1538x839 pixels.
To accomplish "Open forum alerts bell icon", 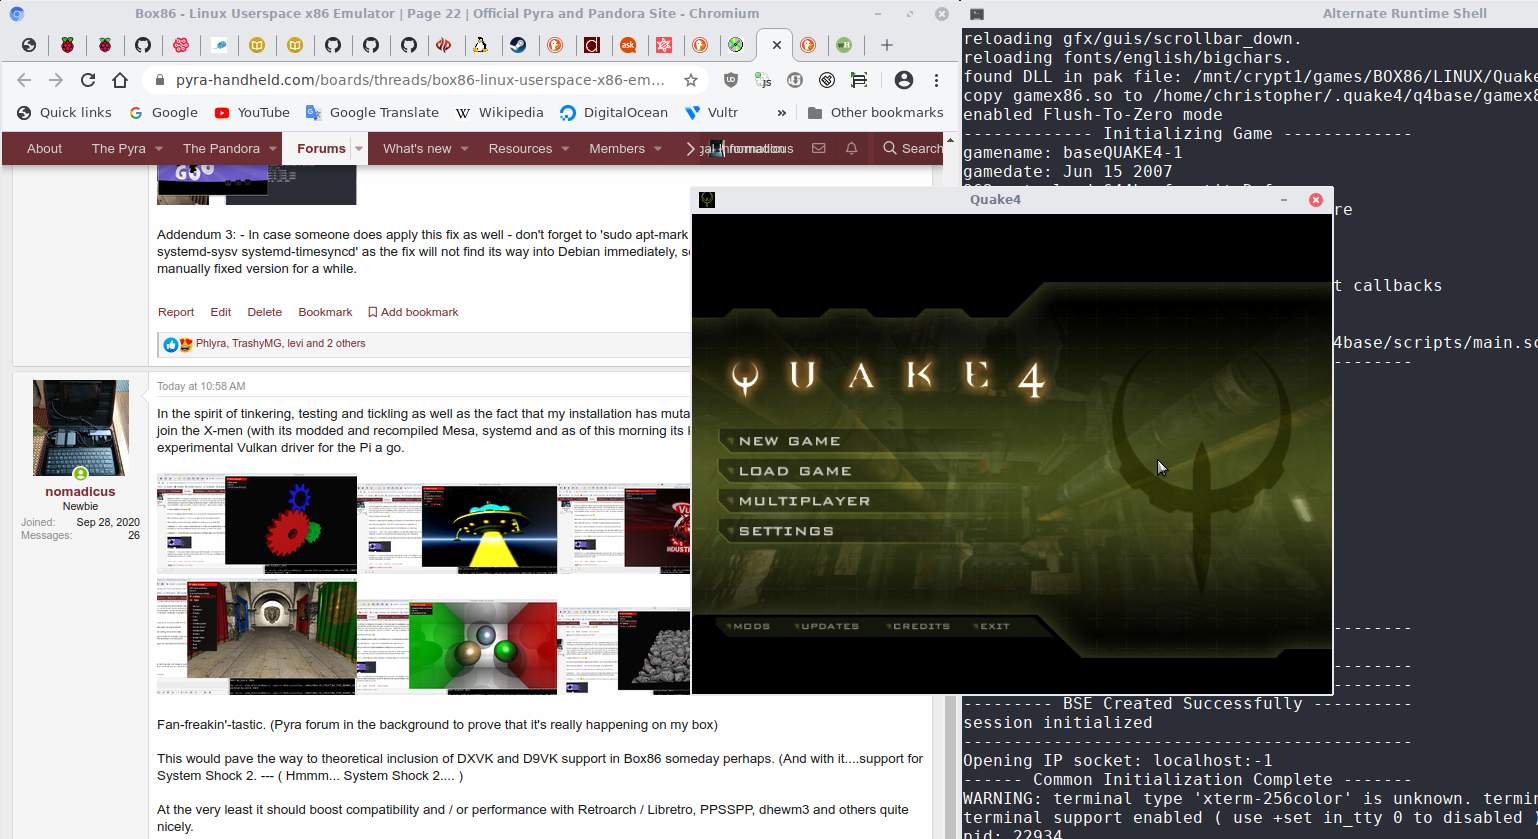I will point(851,148).
